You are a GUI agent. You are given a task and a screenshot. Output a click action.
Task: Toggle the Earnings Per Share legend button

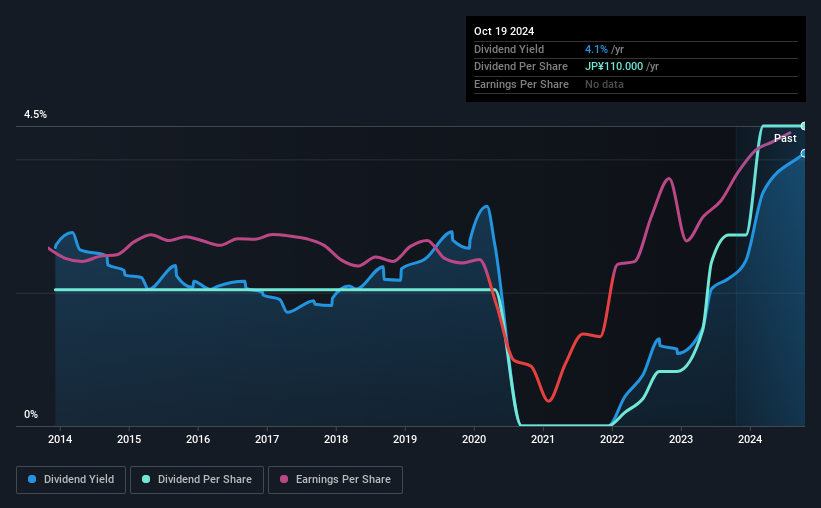click(335, 480)
